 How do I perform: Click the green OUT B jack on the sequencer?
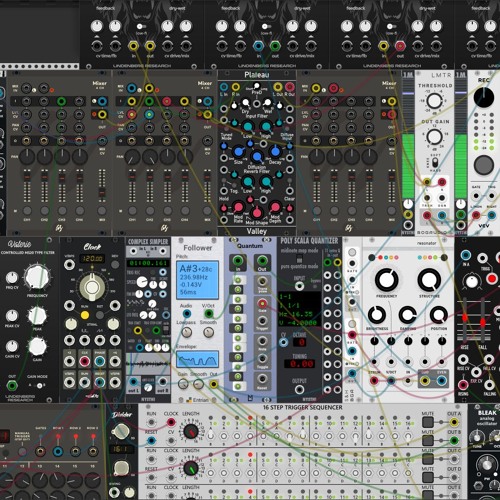coord(454,440)
